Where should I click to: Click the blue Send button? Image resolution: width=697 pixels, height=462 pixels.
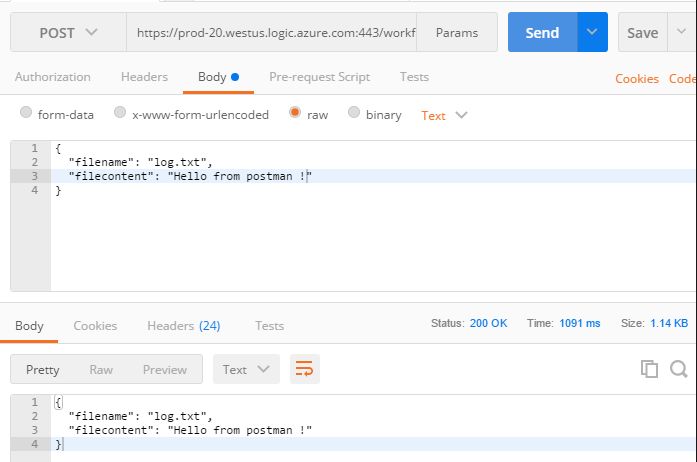(x=542, y=33)
